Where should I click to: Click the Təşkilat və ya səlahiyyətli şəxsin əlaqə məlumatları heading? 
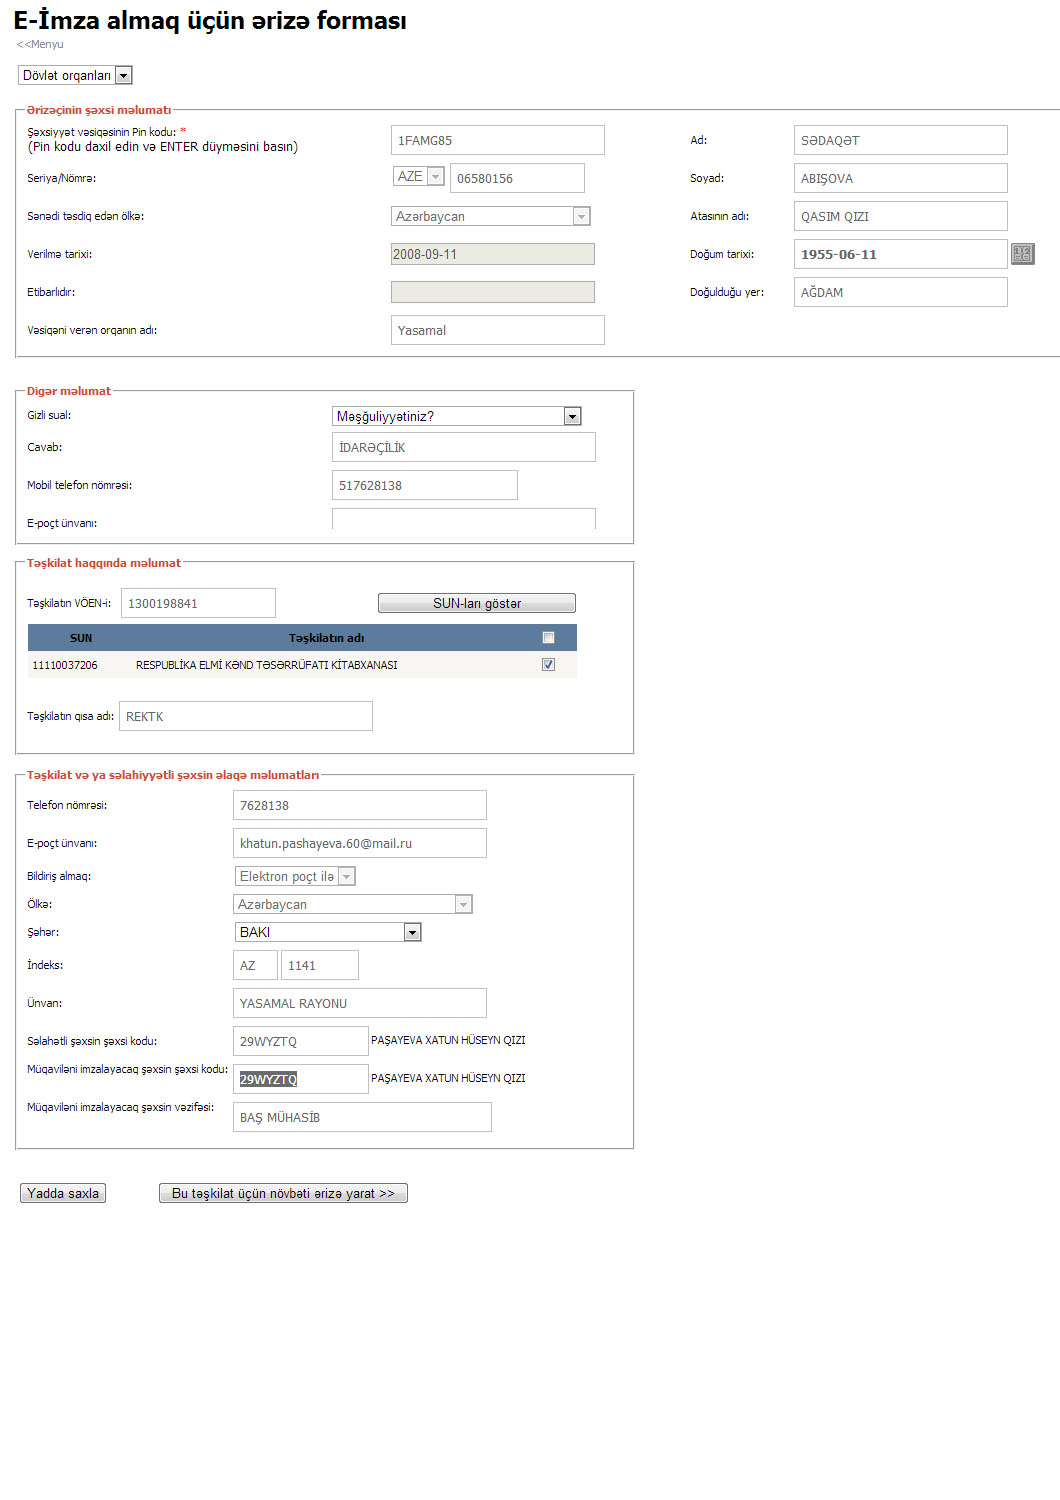(173, 775)
